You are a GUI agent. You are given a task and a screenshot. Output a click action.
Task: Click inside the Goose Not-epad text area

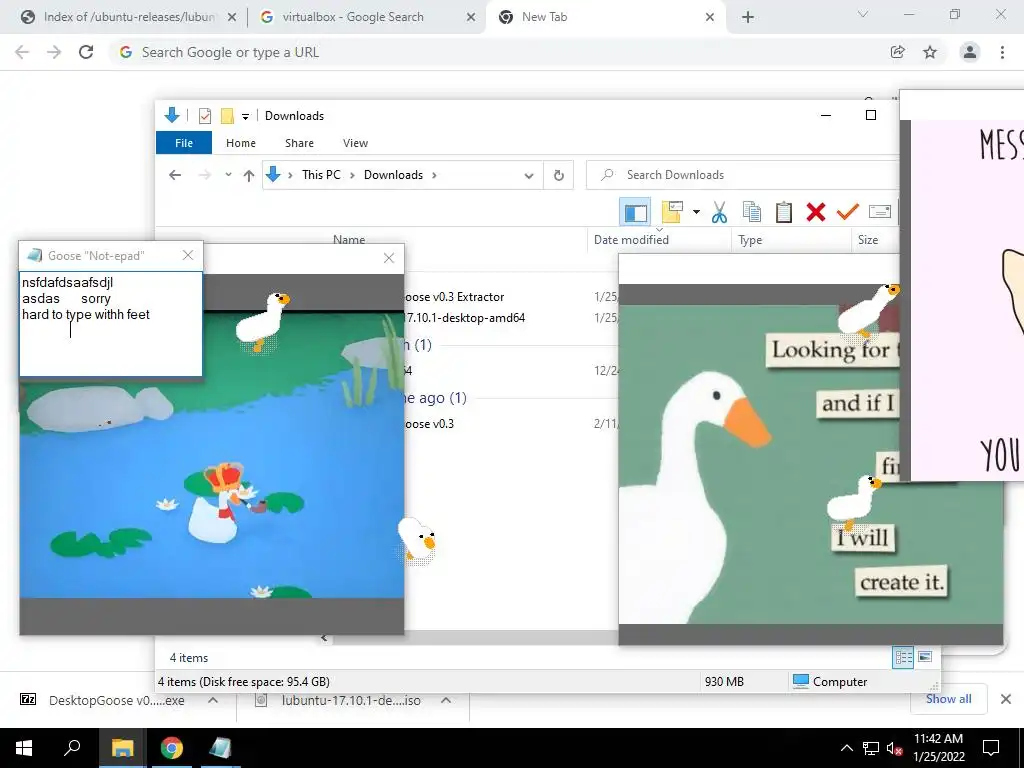click(x=110, y=324)
